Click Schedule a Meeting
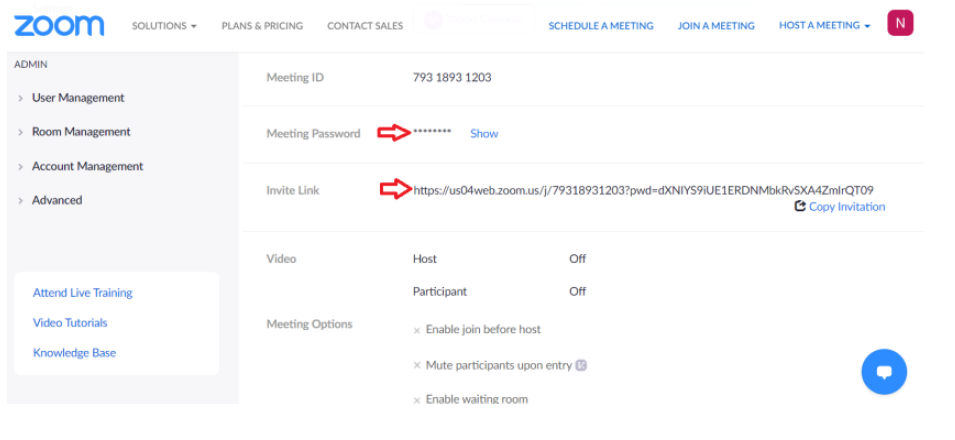The height and width of the screenshot is (440, 955). coord(600,26)
